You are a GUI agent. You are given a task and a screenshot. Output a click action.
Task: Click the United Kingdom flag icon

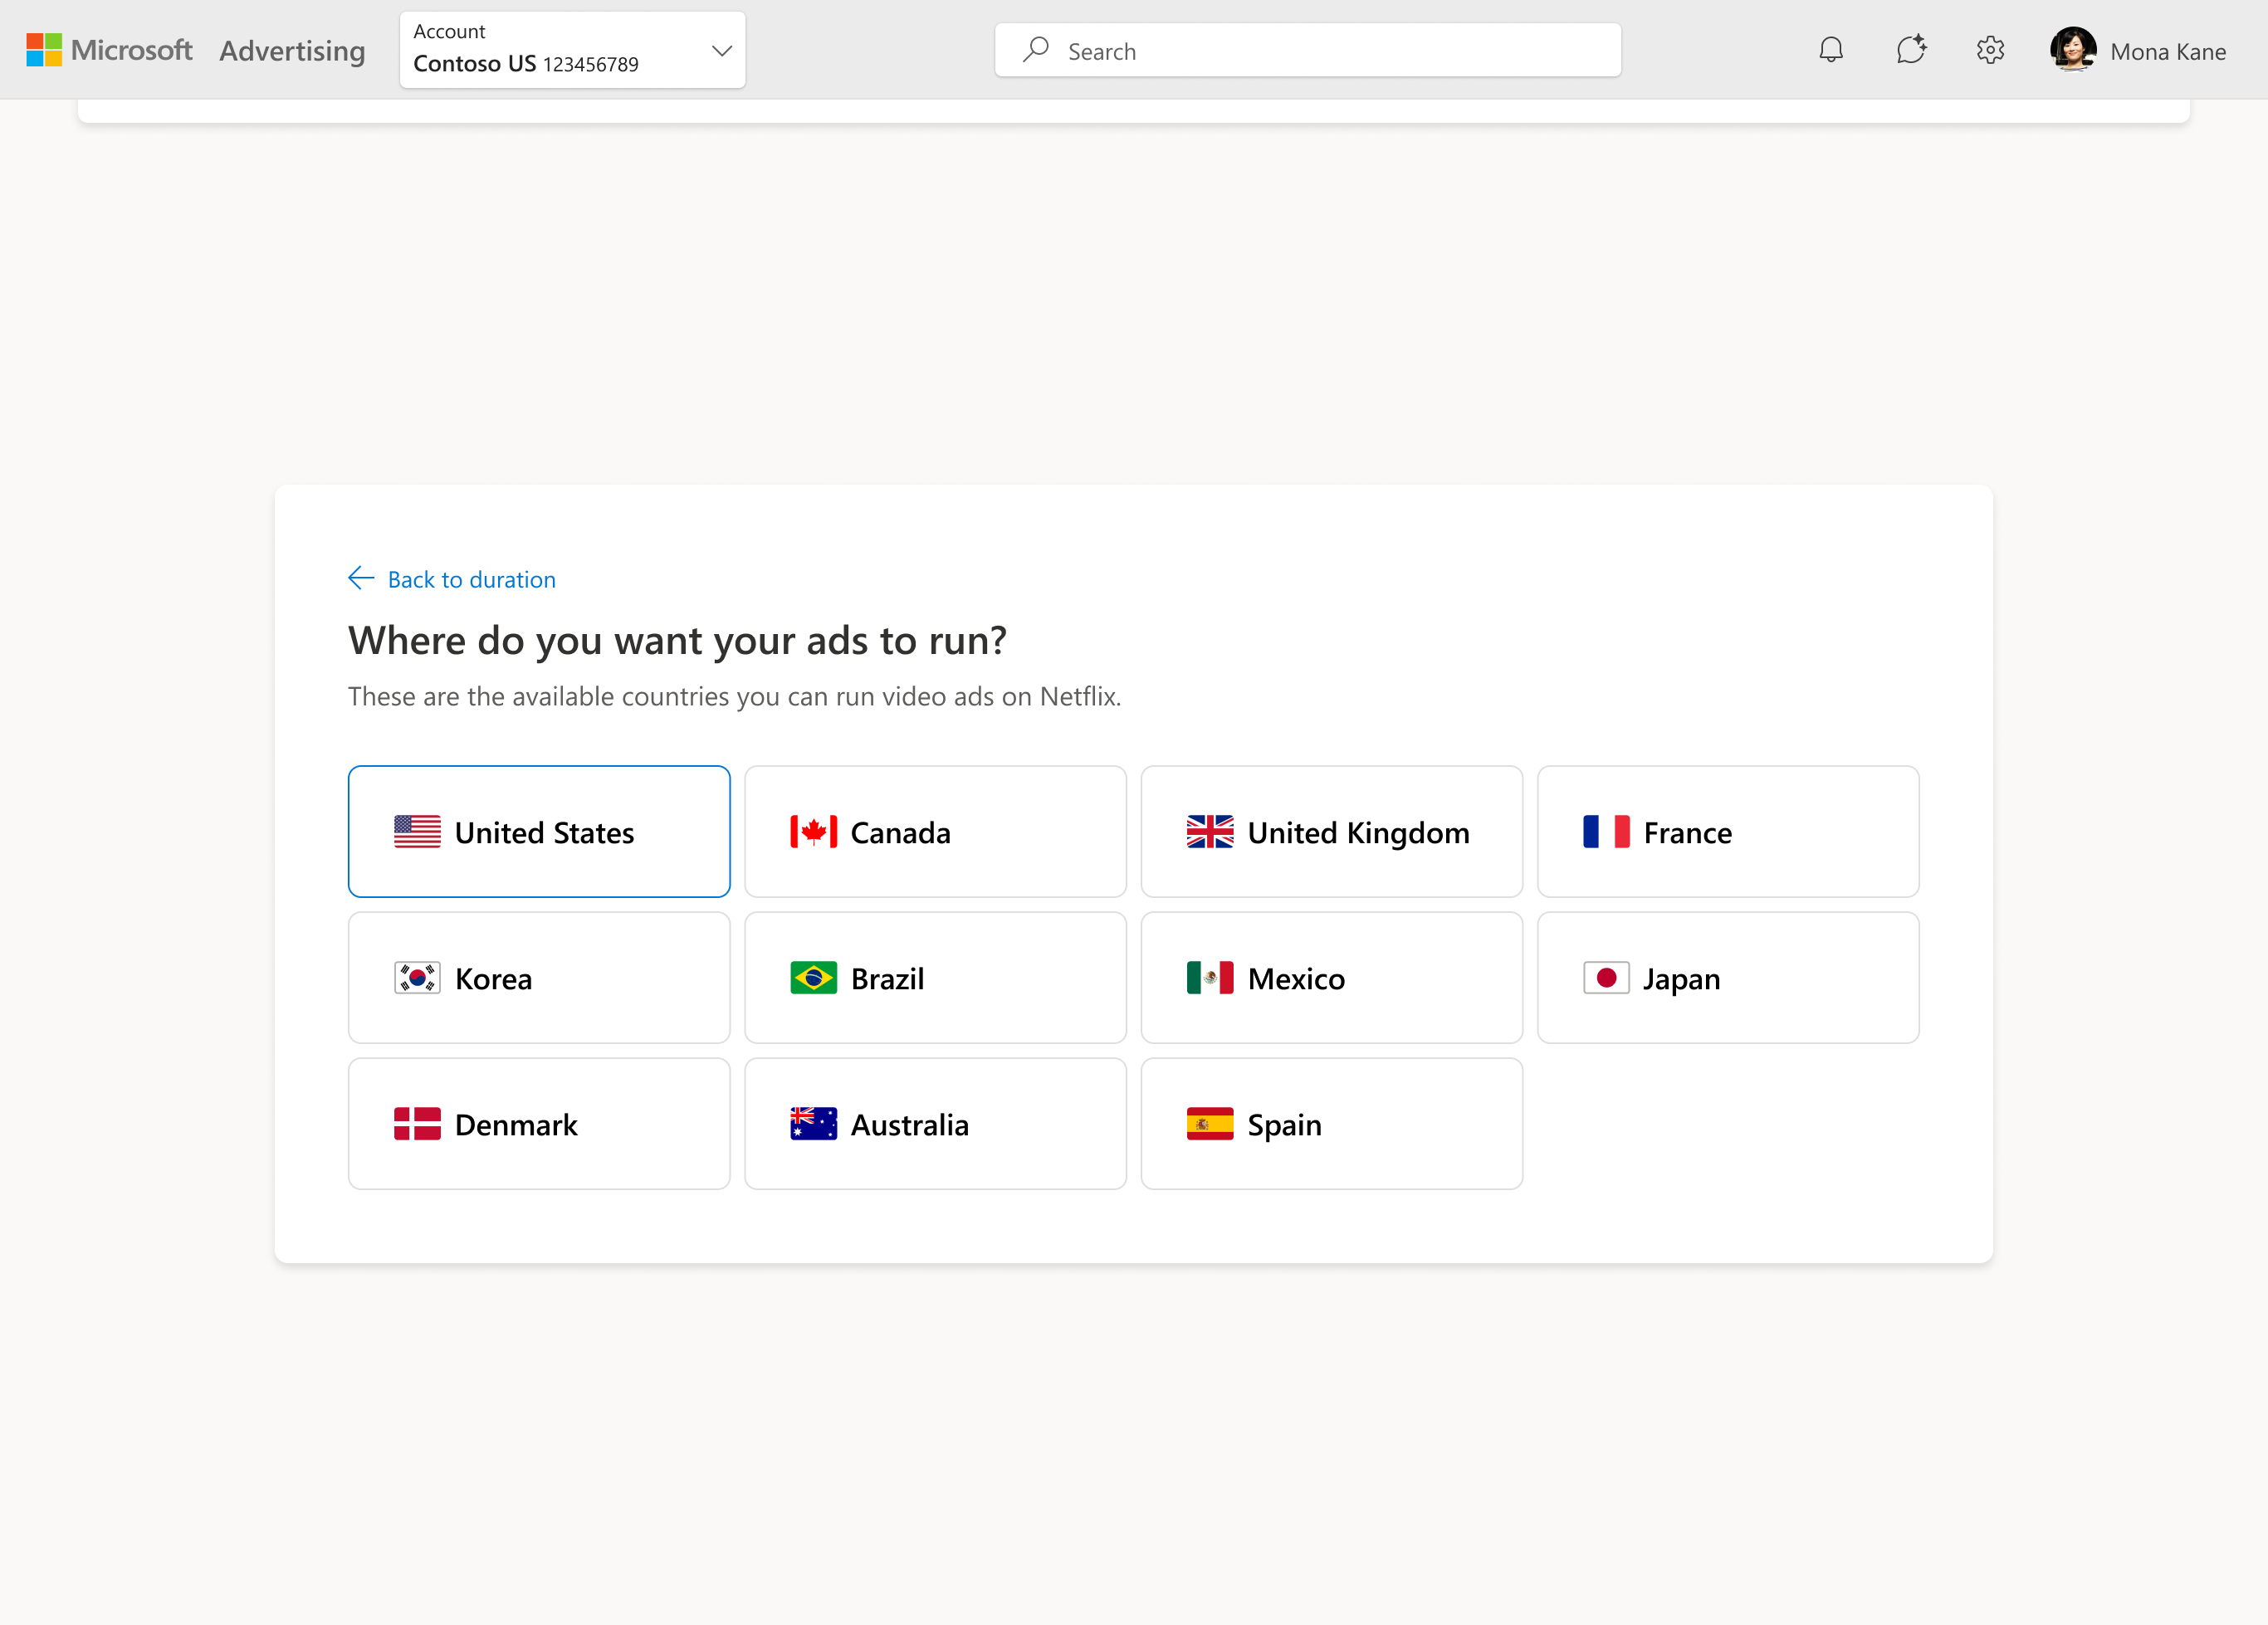coord(1210,832)
